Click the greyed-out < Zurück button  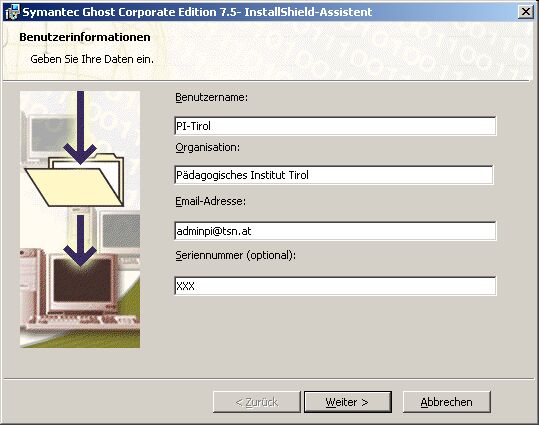(x=257, y=402)
